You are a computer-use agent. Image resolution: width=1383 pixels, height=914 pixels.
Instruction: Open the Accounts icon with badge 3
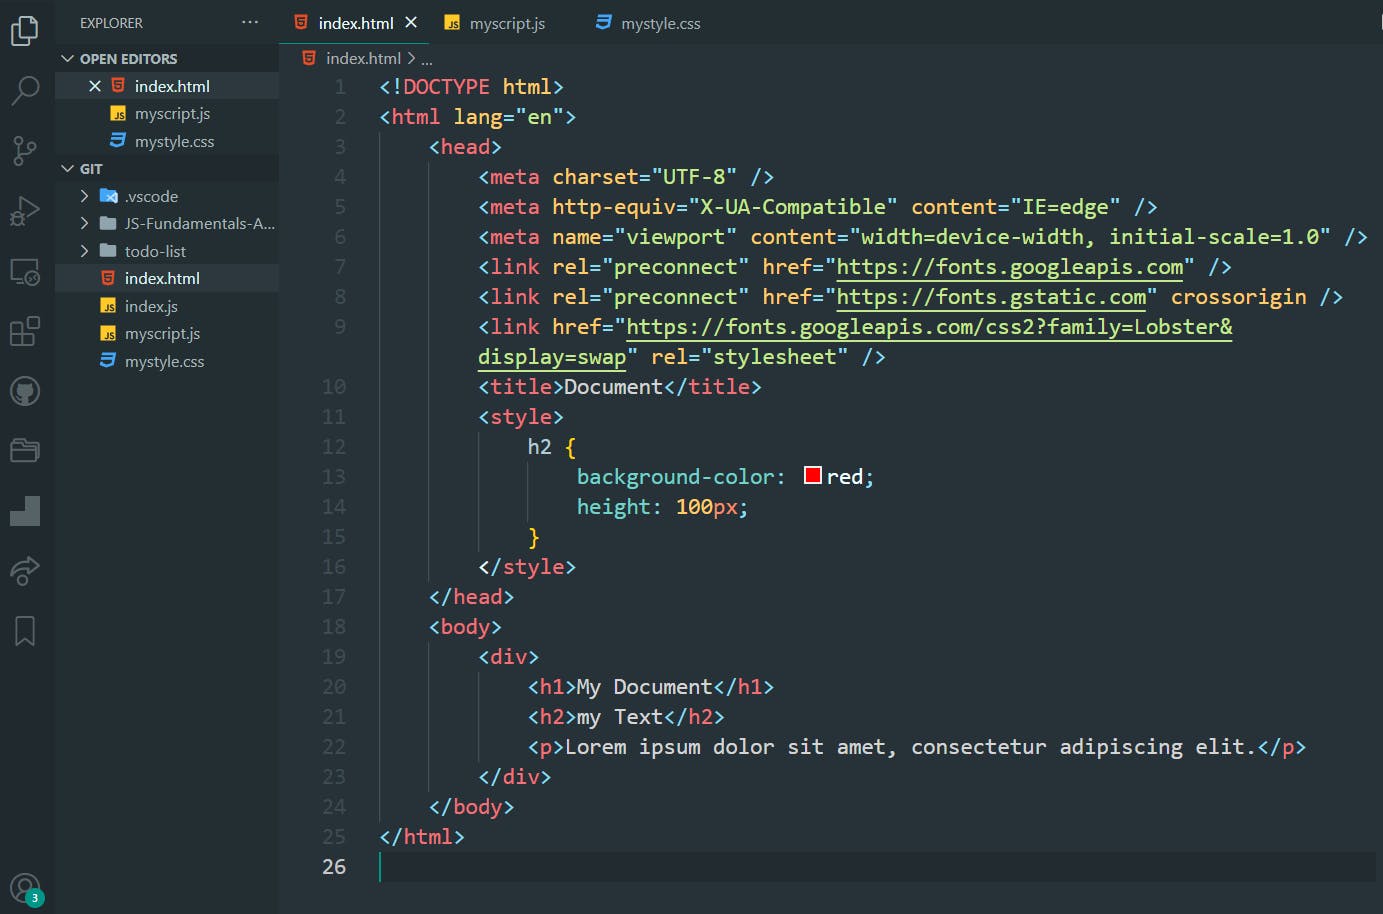(26, 889)
